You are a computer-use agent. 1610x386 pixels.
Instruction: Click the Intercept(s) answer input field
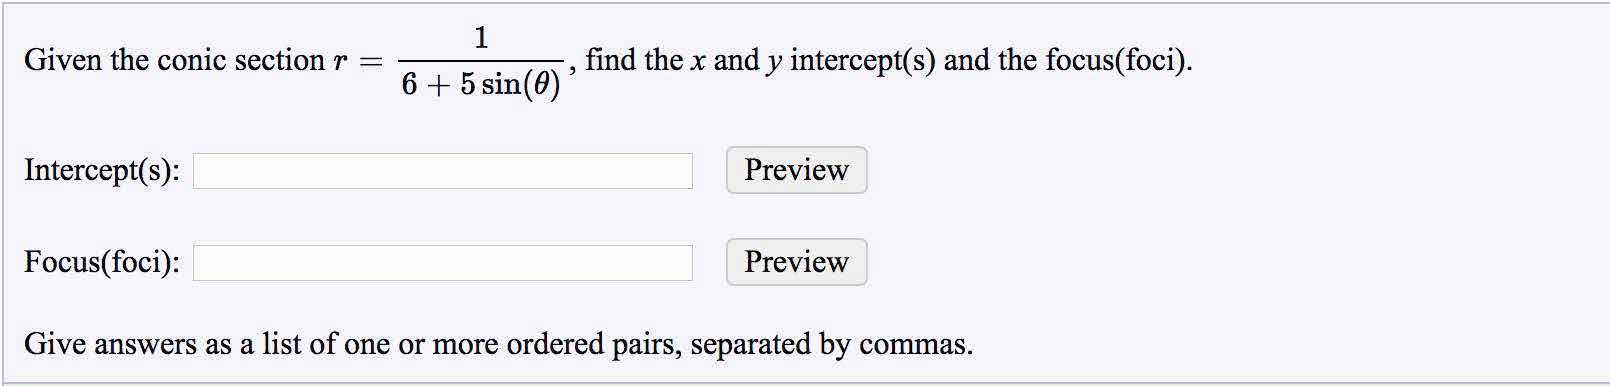coord(443,171)
